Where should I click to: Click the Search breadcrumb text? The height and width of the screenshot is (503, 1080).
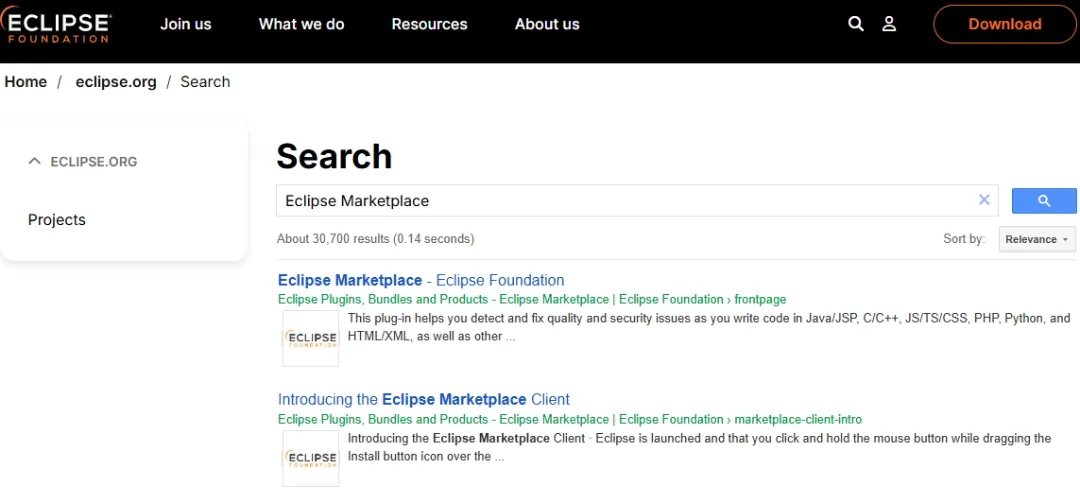(x=205, y=82)
